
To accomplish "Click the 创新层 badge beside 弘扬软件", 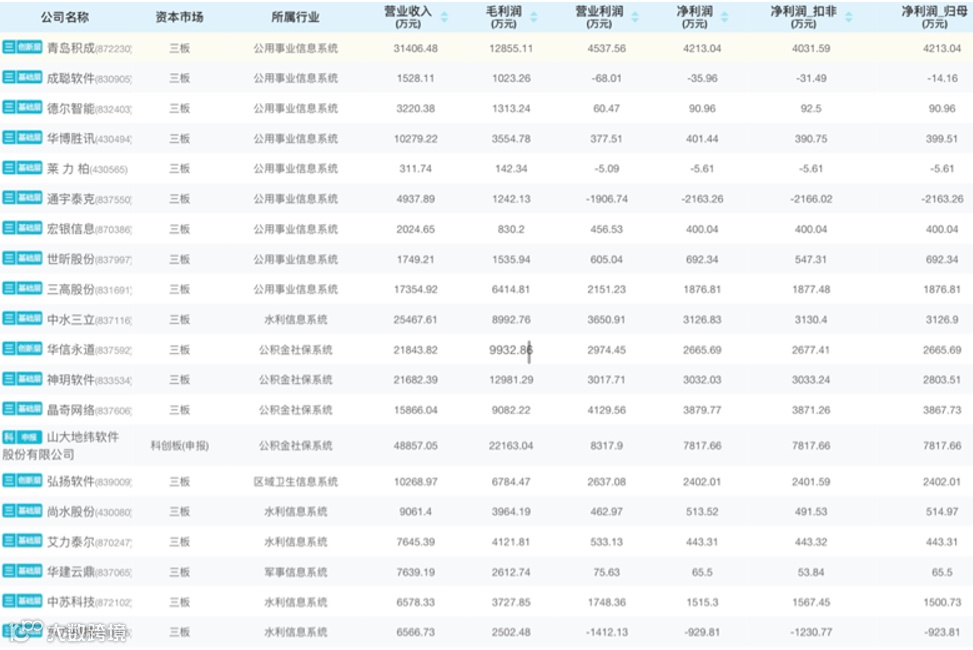I will (x=29, y=480).
